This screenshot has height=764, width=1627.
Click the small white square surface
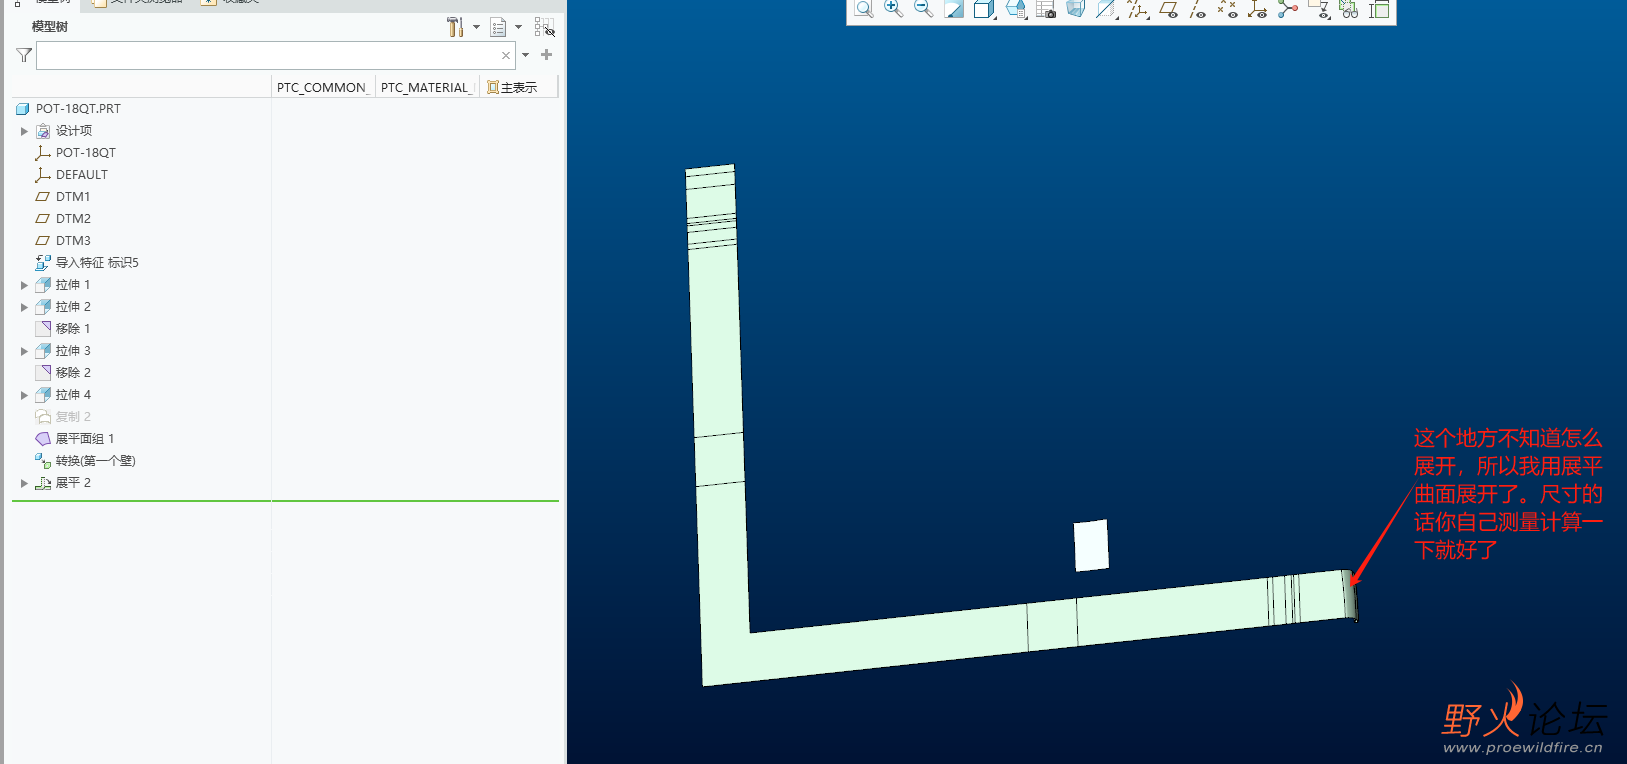pyautogui.click(x=1091, y=545)
